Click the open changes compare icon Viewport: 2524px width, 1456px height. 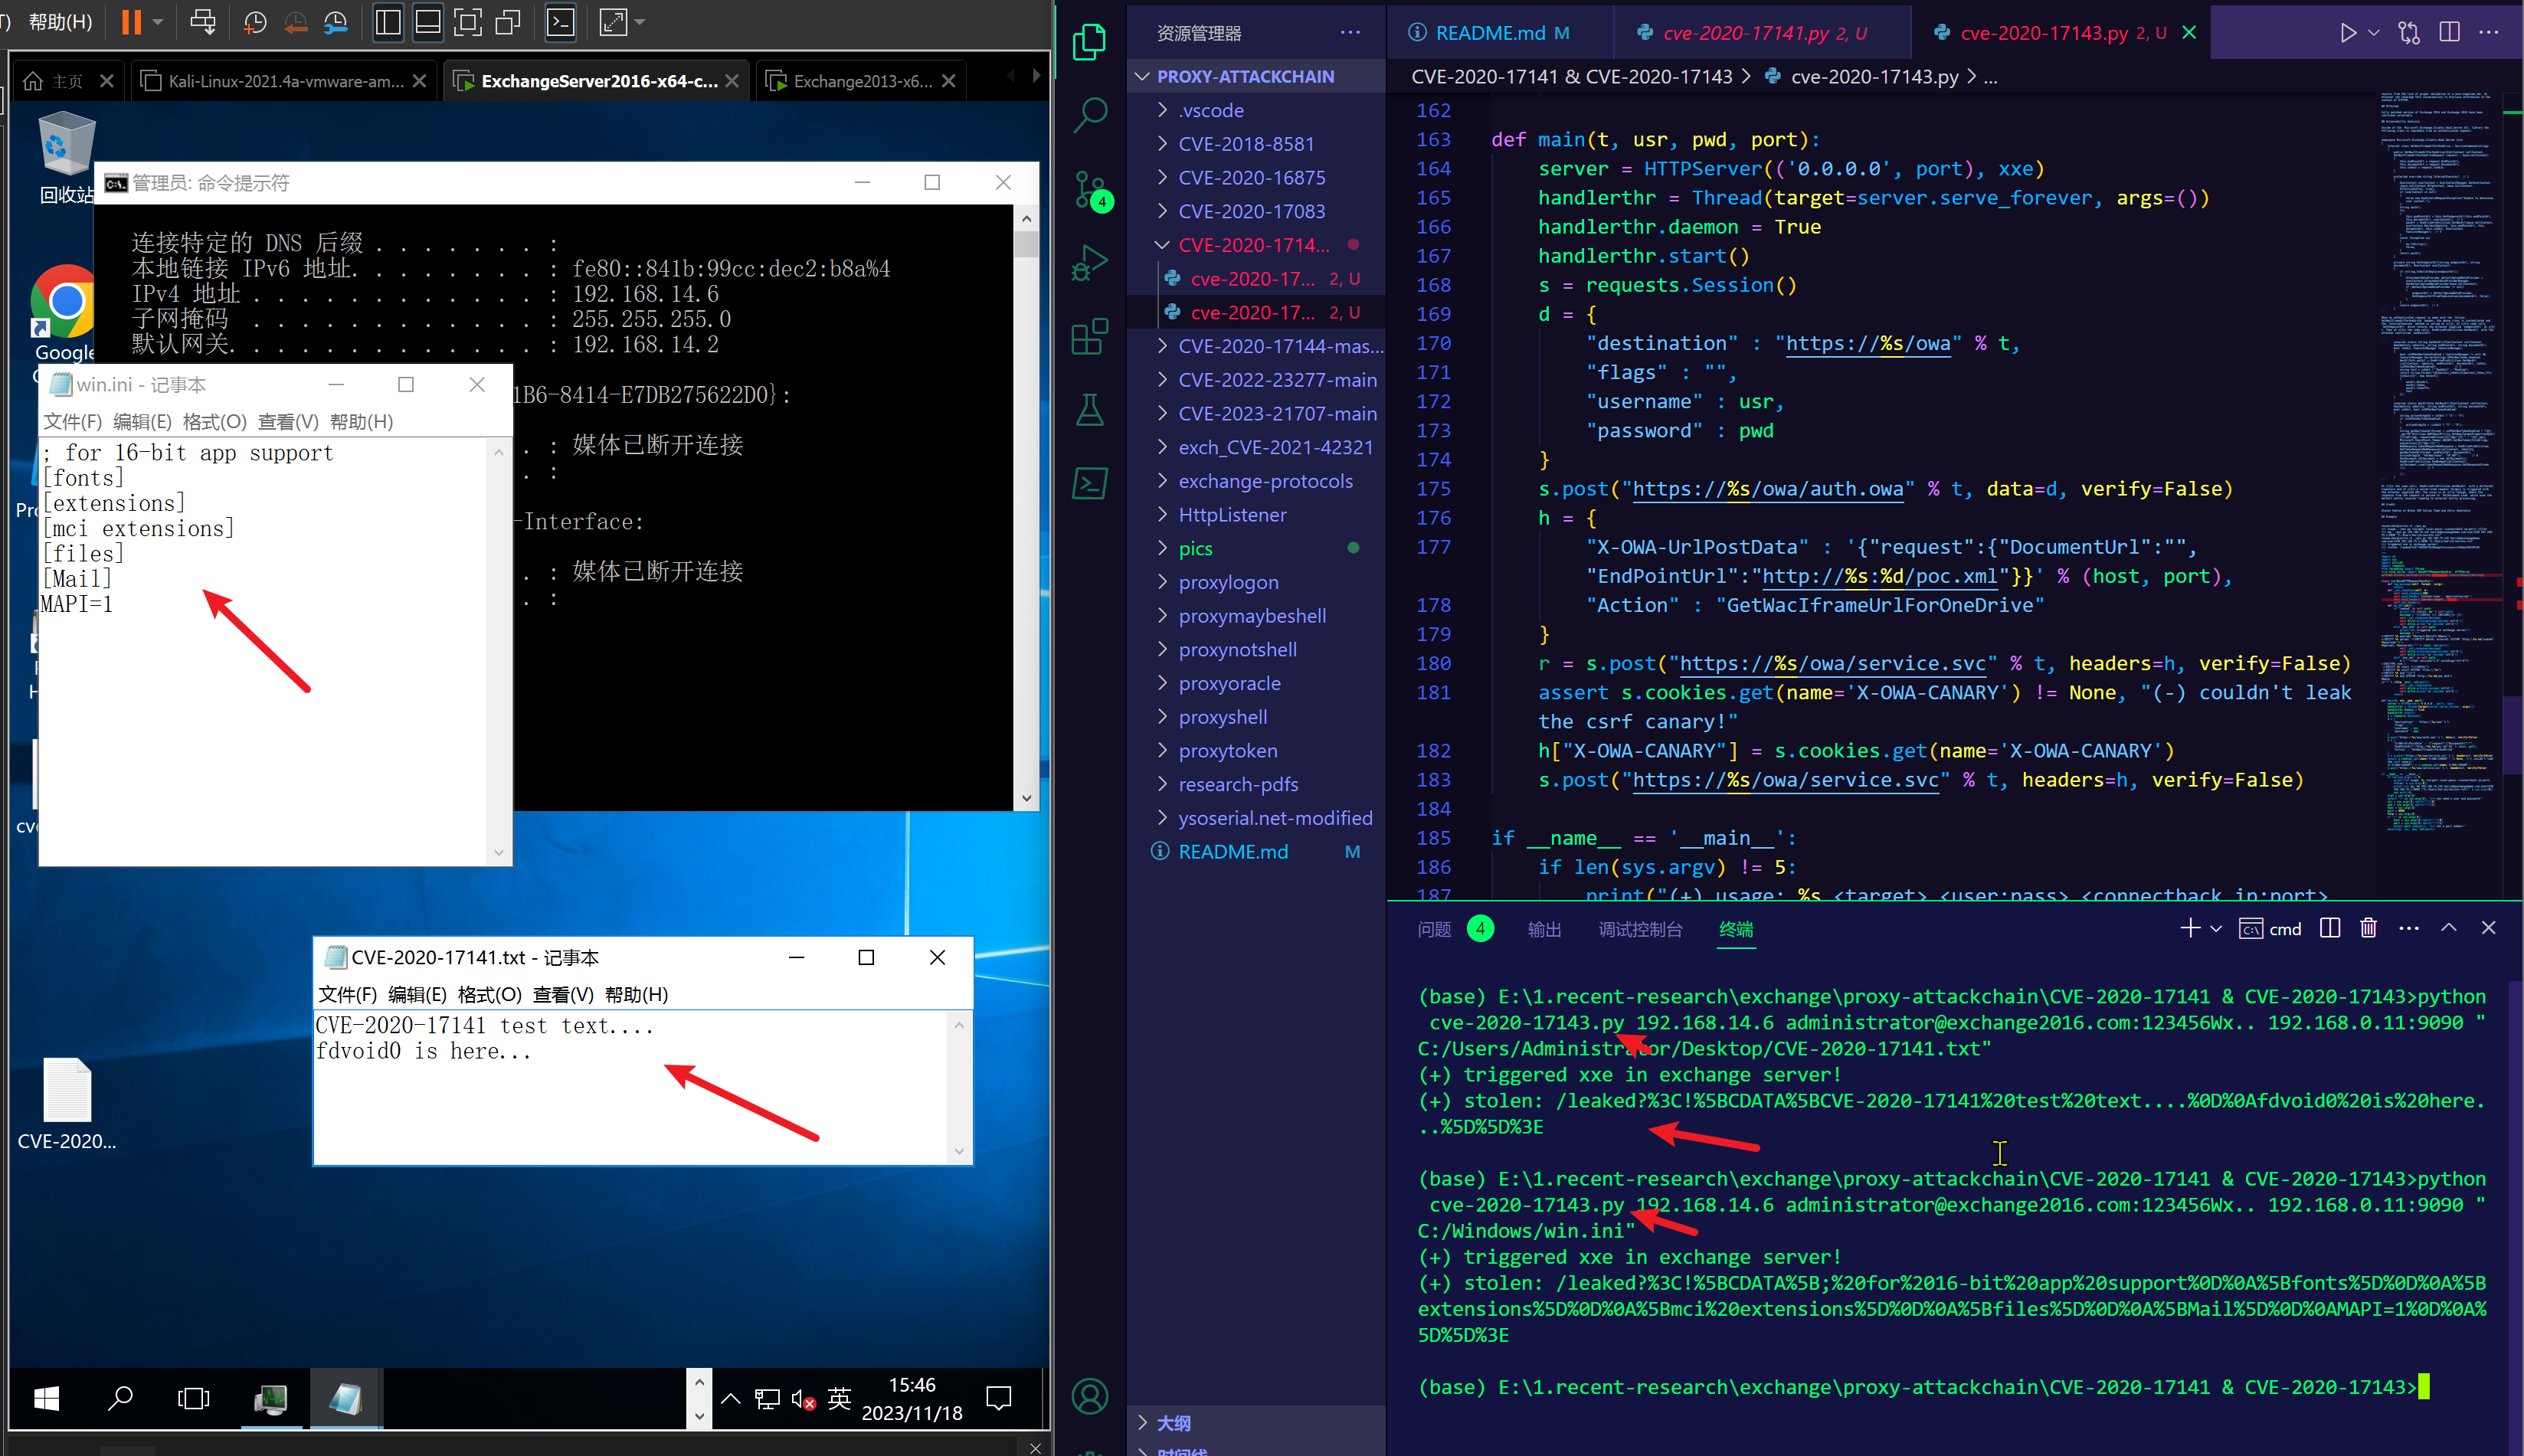(2409, 33)
